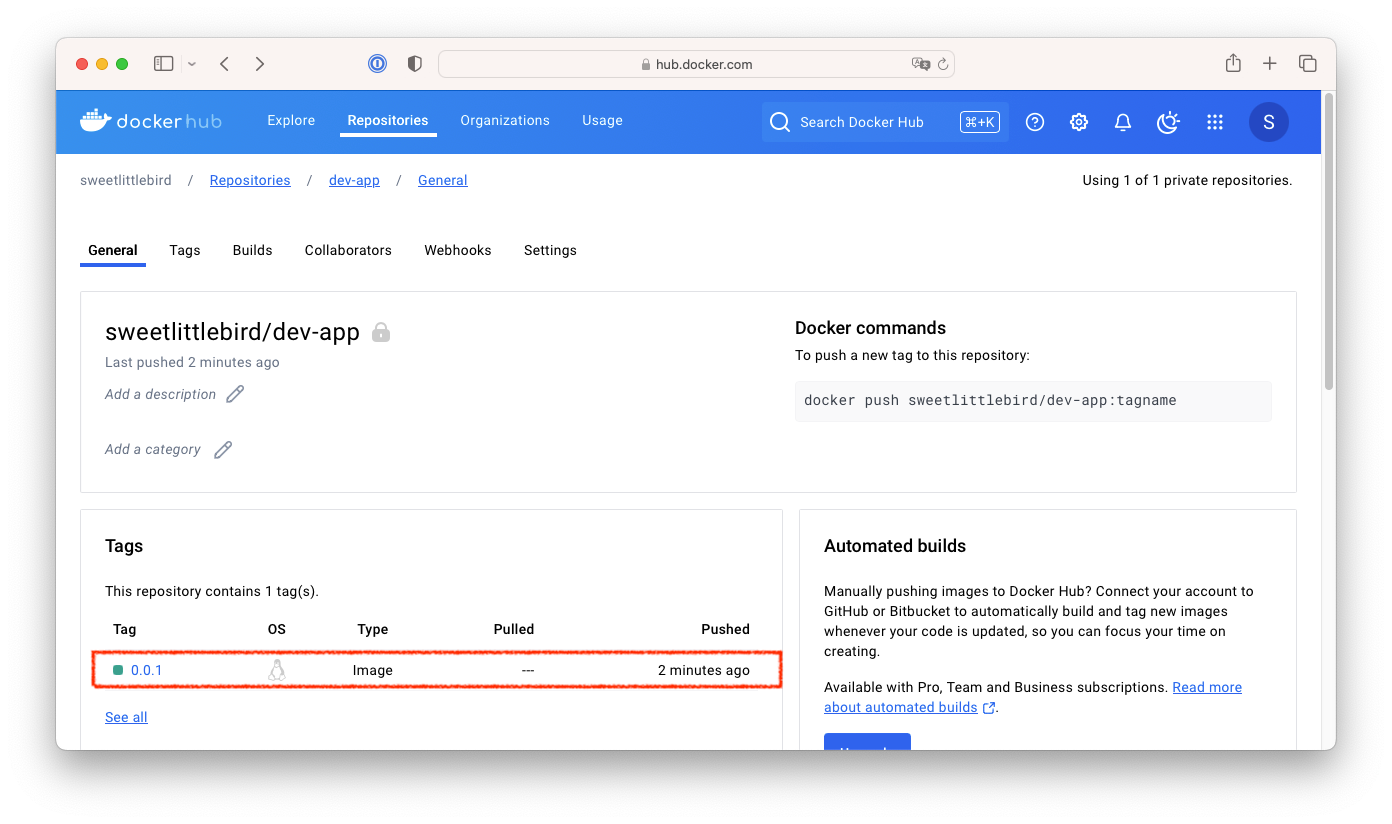1392x824 pixels.
Task: Click the ⌘+K shortcut badge
Action: [x=980, y=122]
